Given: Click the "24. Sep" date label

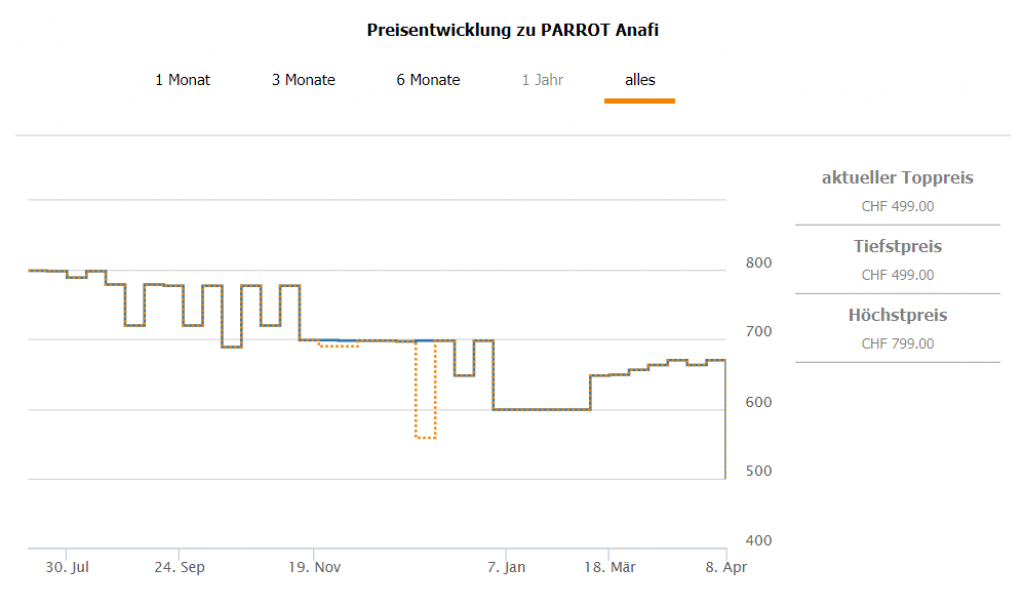Looking at the screenshot, I should [x=180, y=567].
